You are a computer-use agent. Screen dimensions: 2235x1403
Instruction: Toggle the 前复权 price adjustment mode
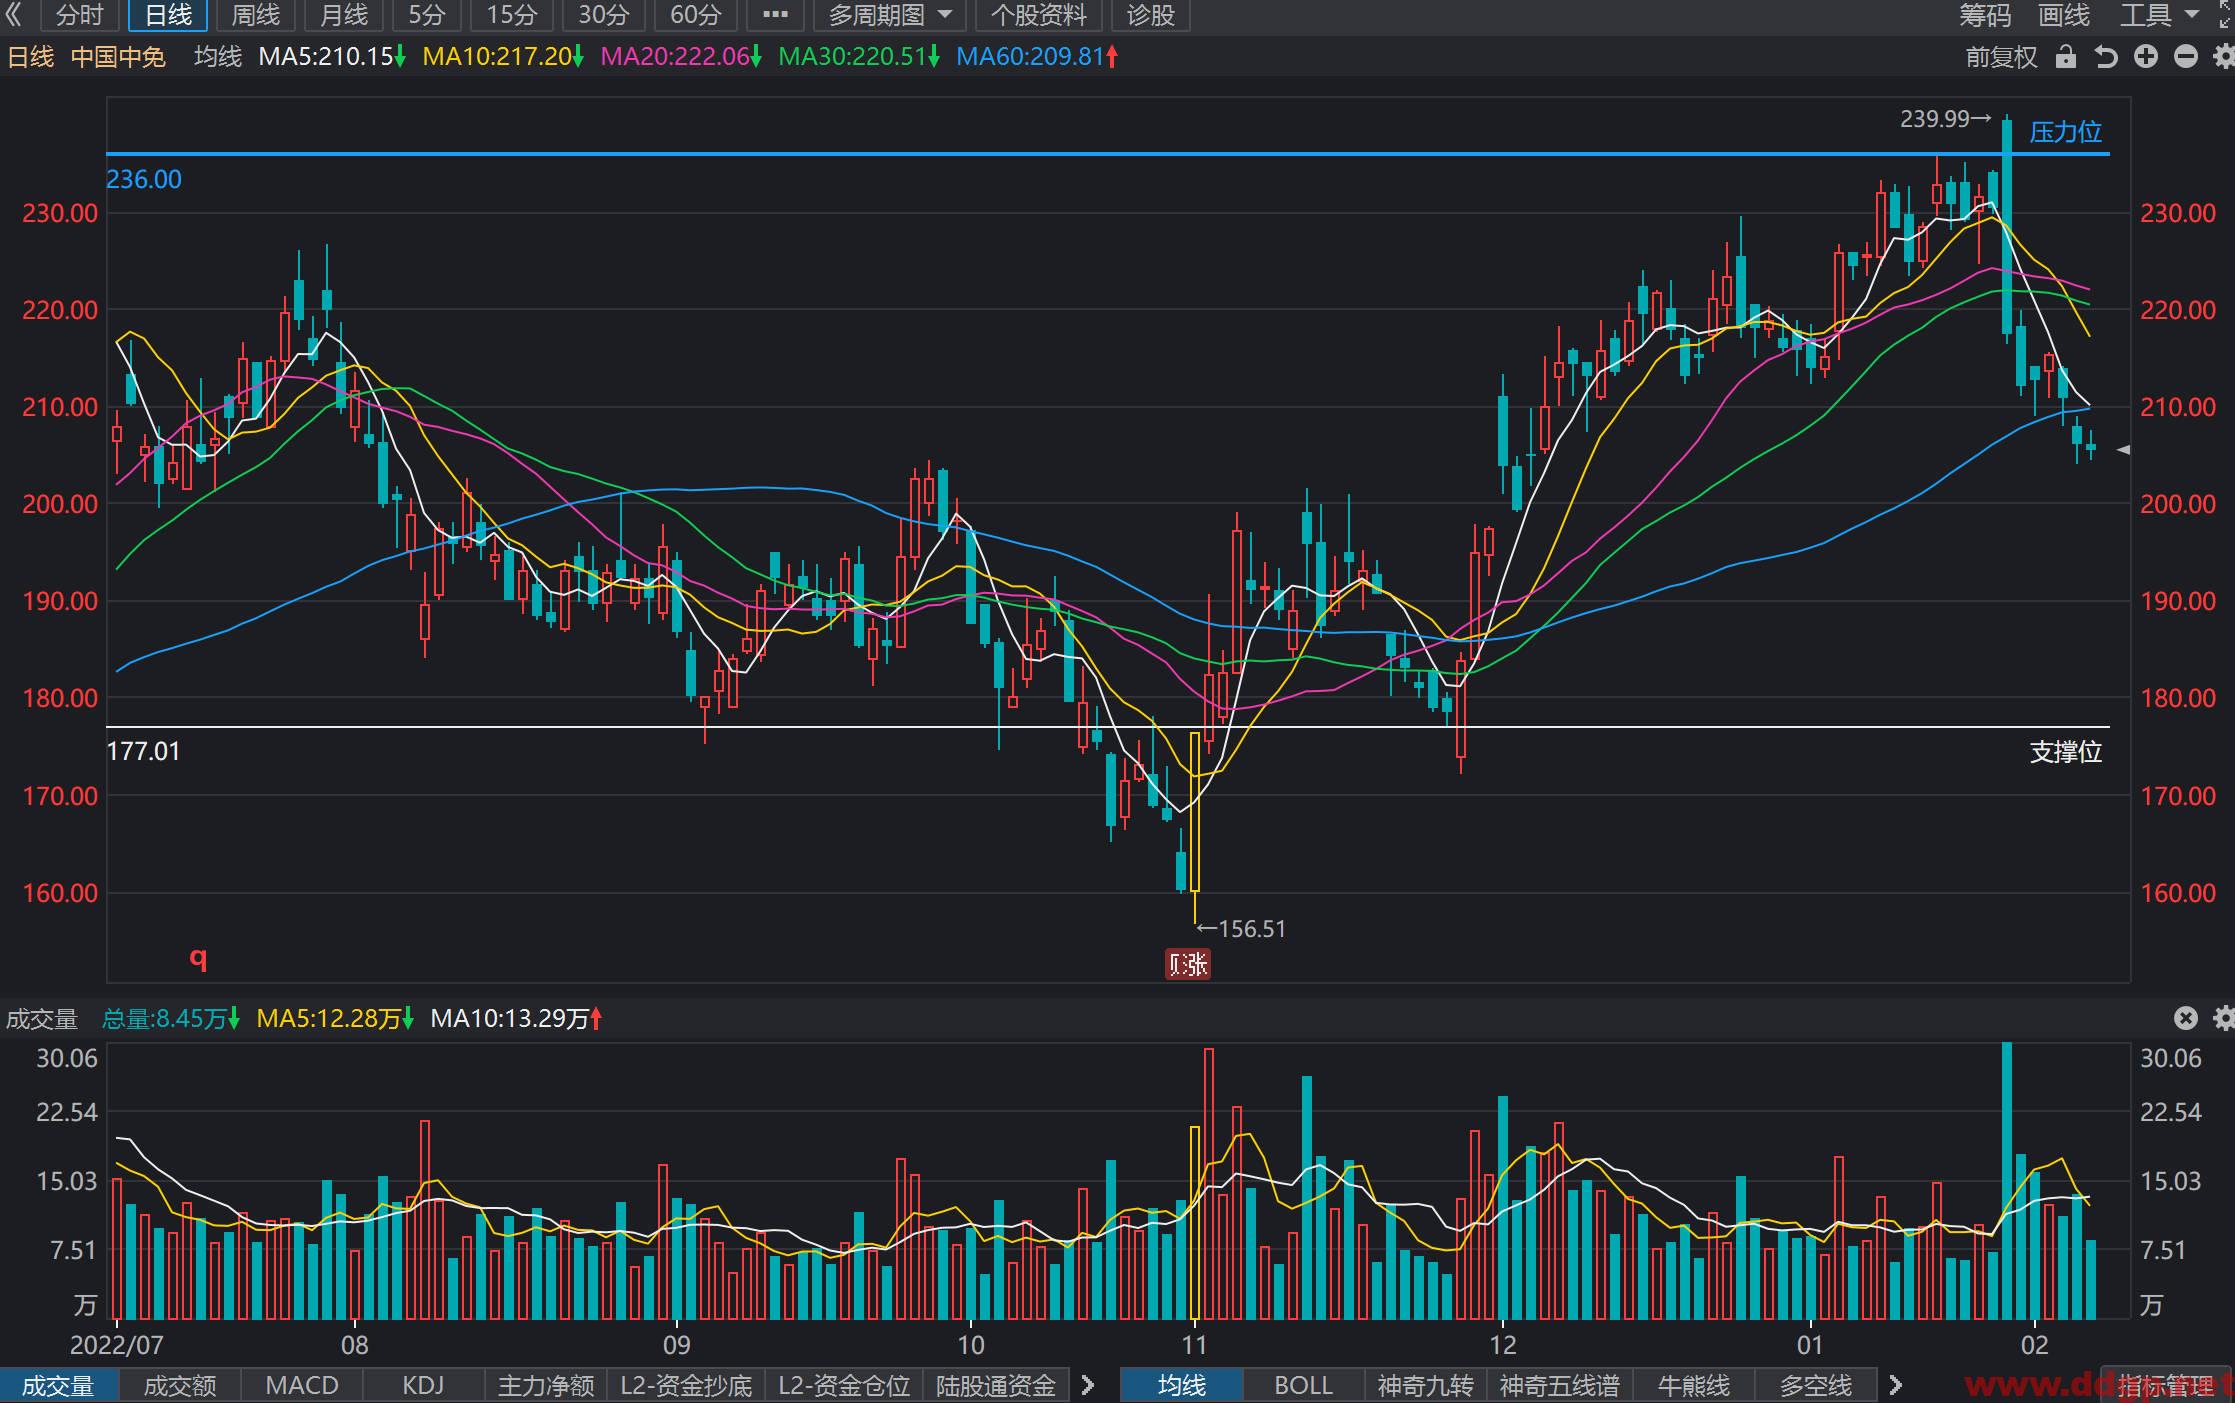pos(2001,57)
